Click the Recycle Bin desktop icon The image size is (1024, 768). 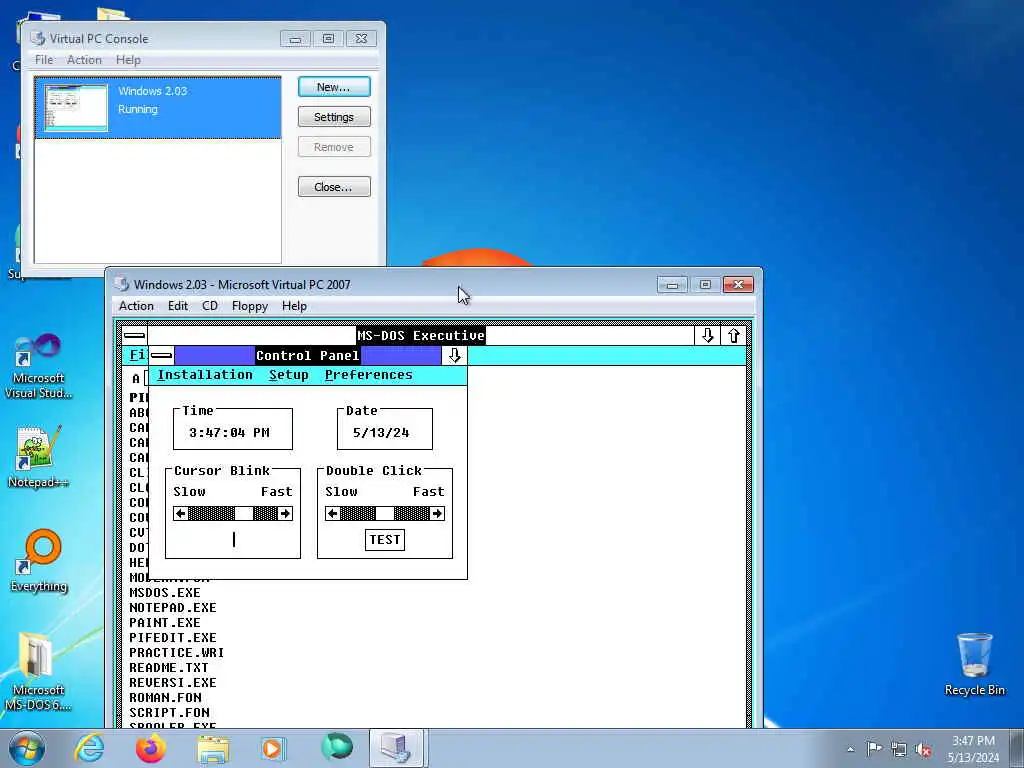(974, 664)
